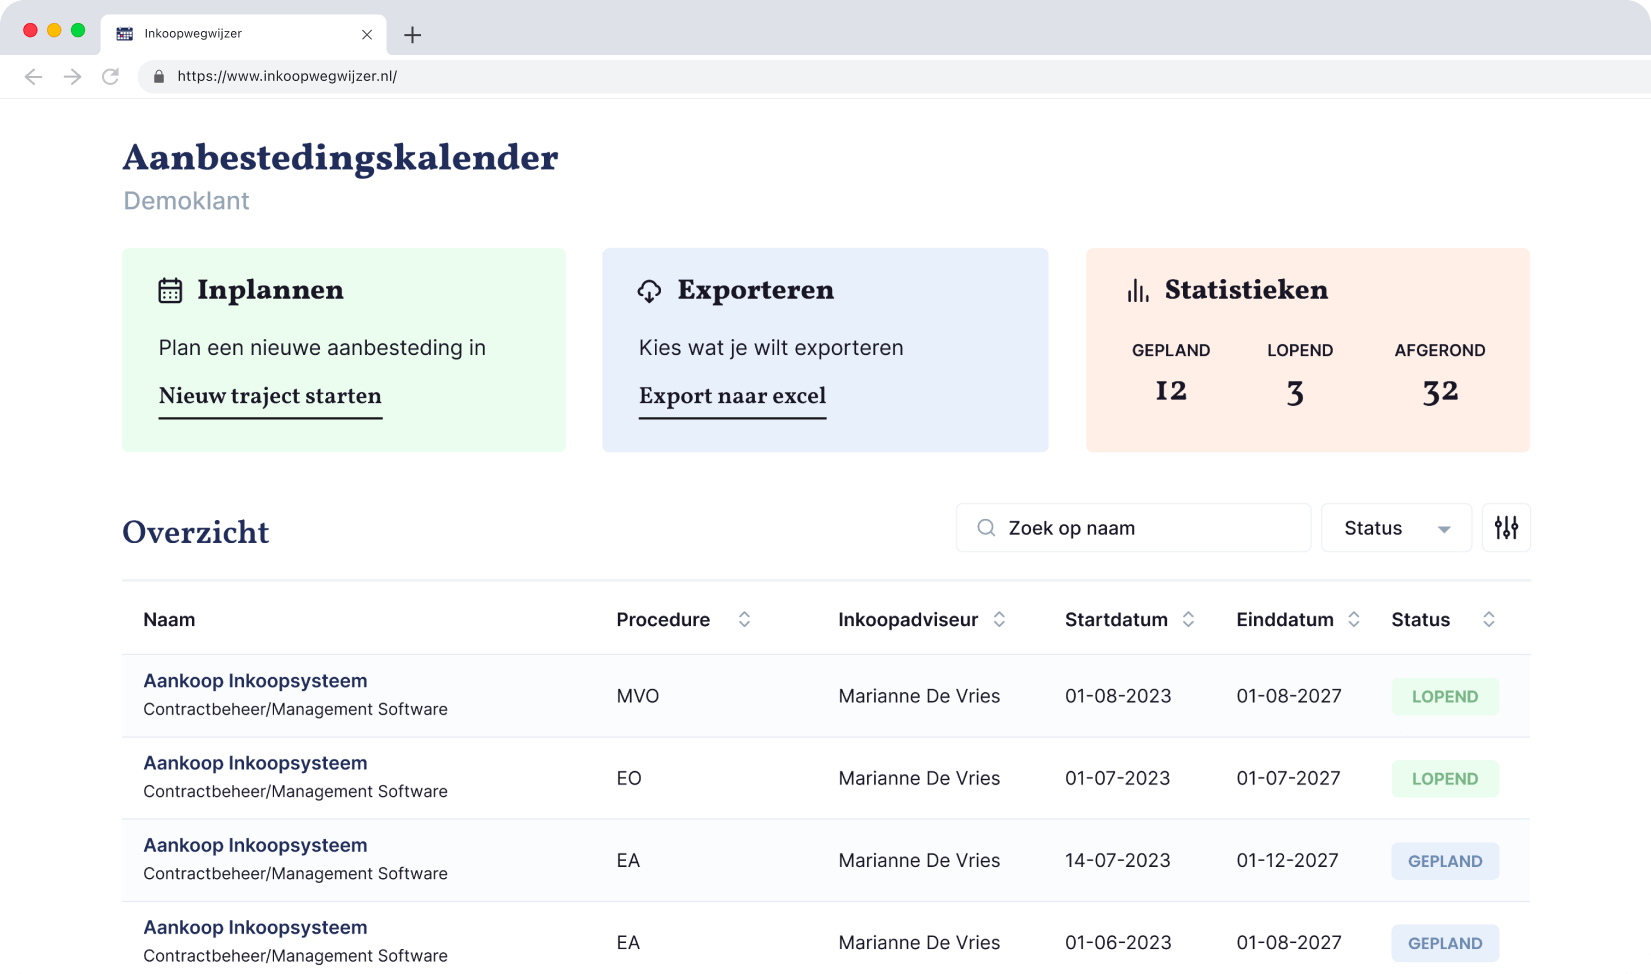The image size is (1651, 974).
Task: Click the magnifier icon in search box
Action: 986,528
